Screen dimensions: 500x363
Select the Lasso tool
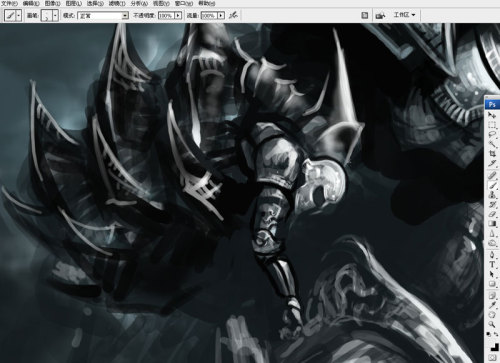pos(492,134)
